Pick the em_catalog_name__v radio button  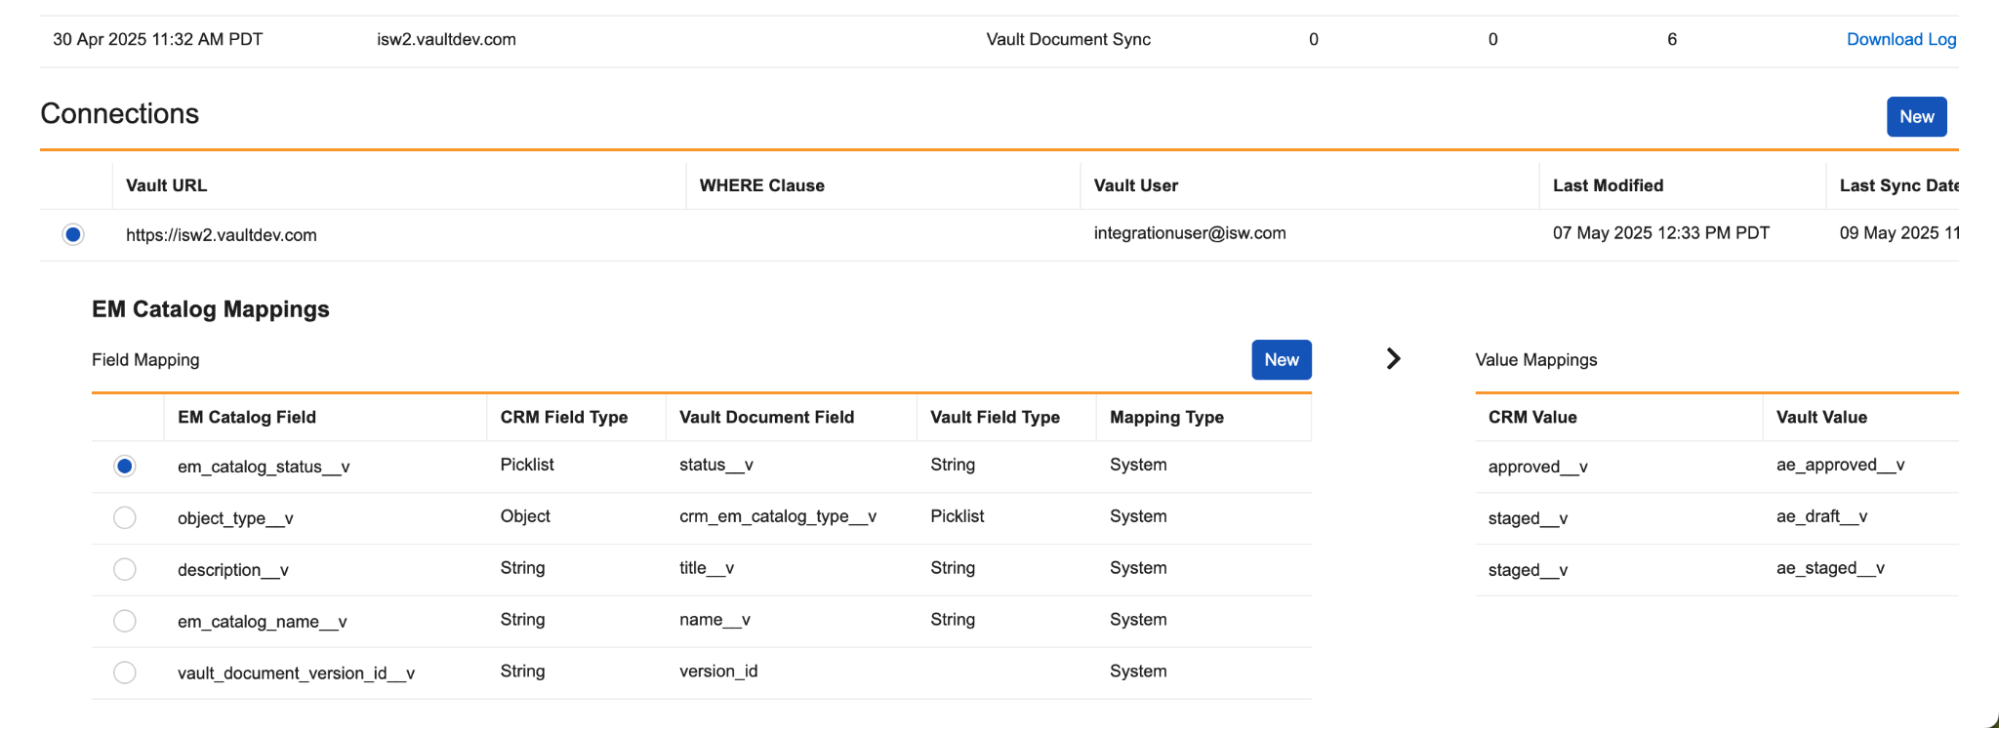[125, 621]
